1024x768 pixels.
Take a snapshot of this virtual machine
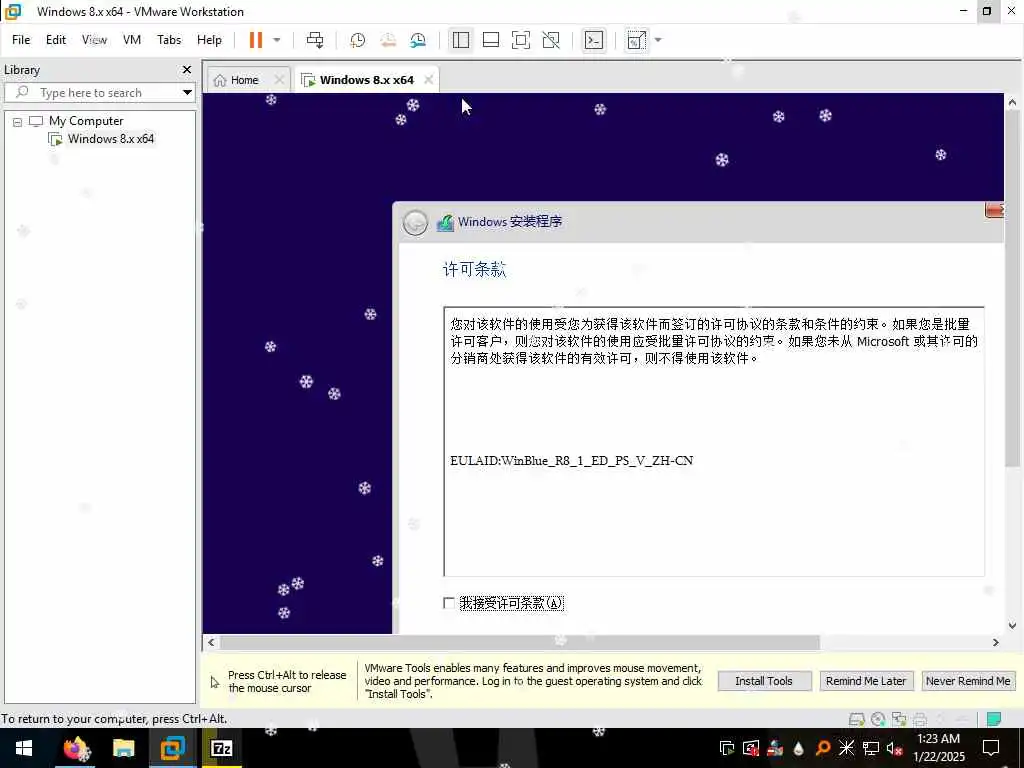(357, 40)
